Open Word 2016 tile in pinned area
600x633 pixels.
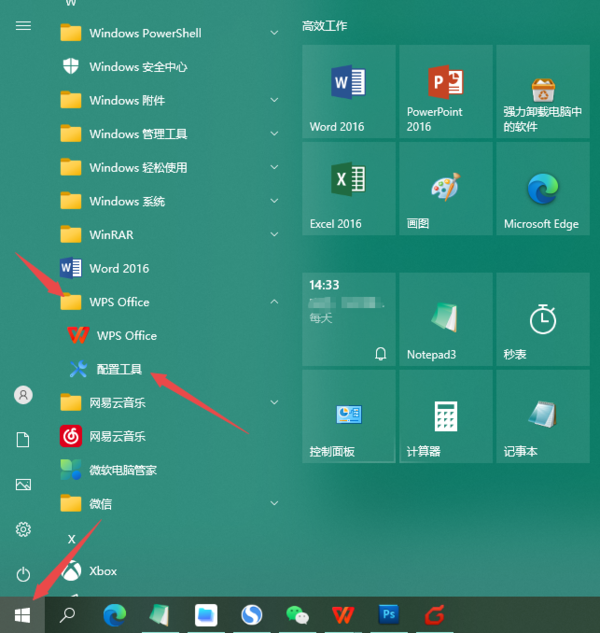point(348,91)
